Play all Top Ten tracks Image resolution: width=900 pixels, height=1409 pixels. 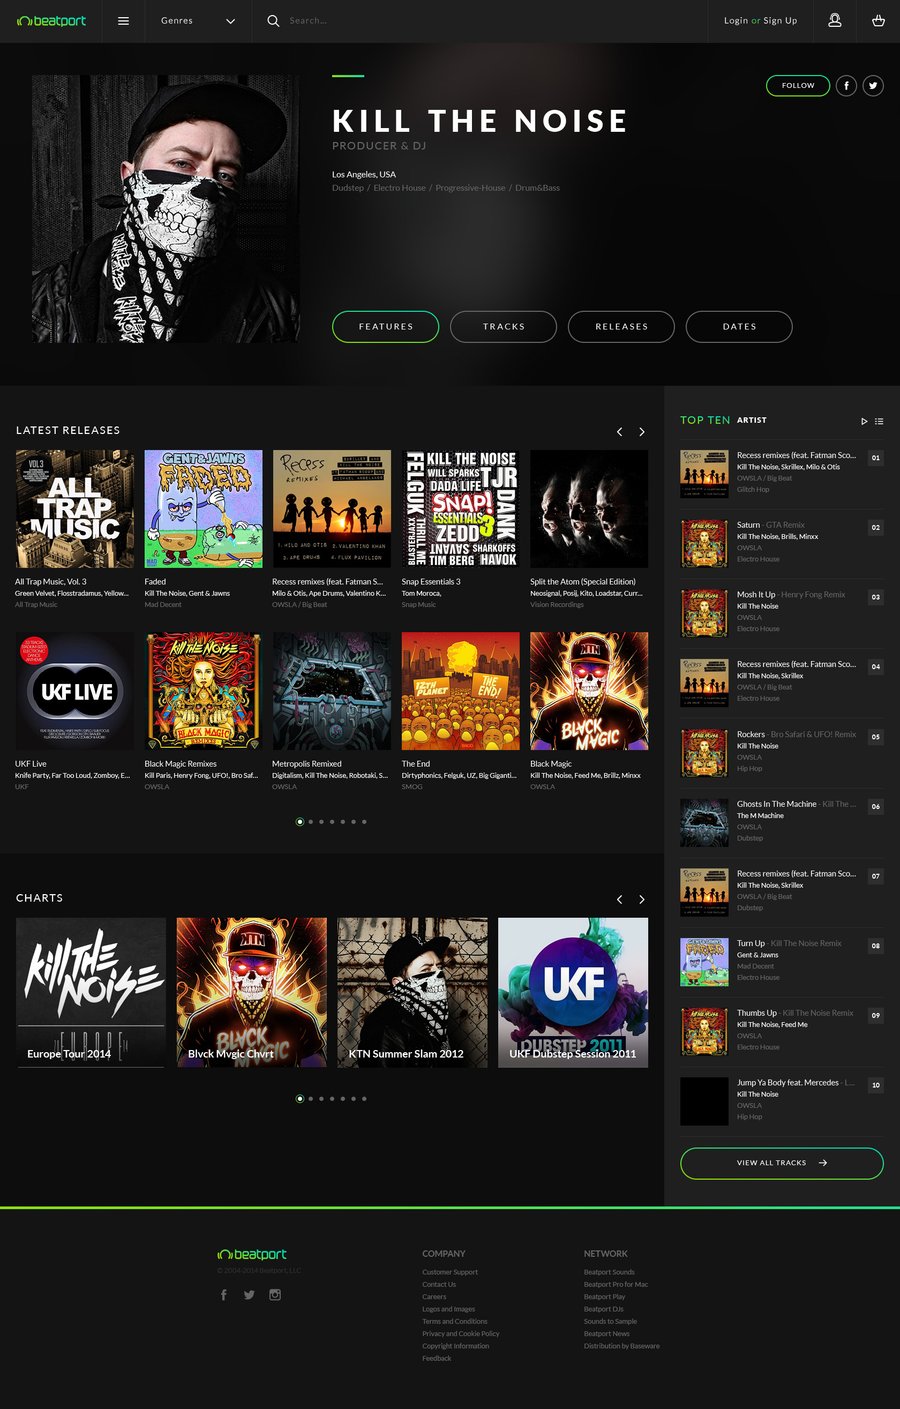pos(864,421)
